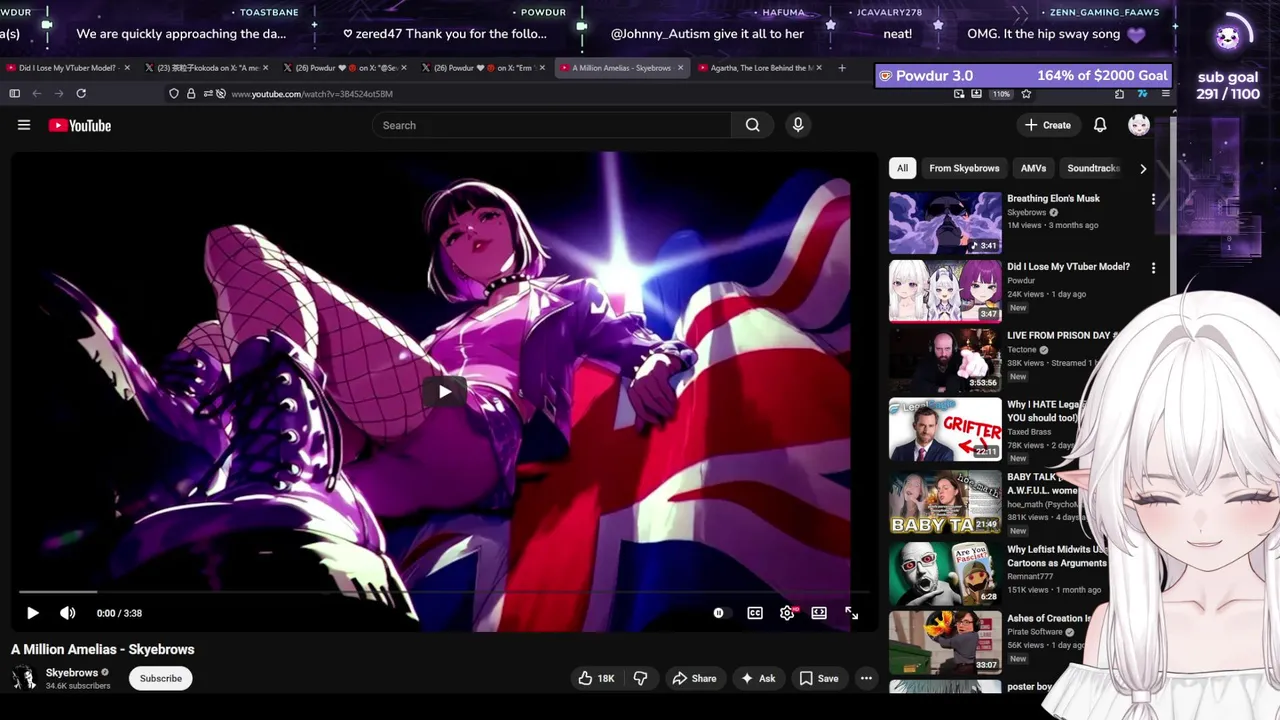
Task: Reload the current page
Action: click(81, 93)
